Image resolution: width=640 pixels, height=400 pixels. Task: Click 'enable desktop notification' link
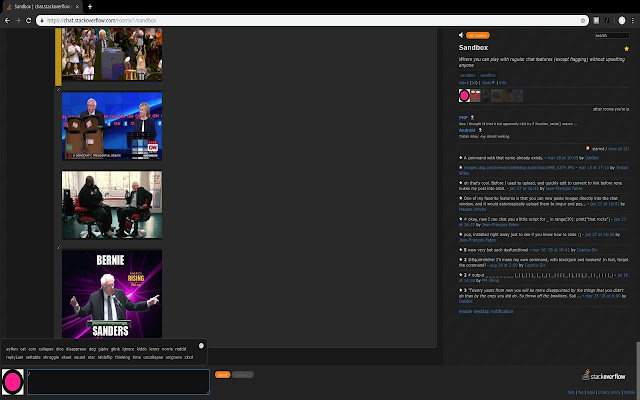coord(486,311)
